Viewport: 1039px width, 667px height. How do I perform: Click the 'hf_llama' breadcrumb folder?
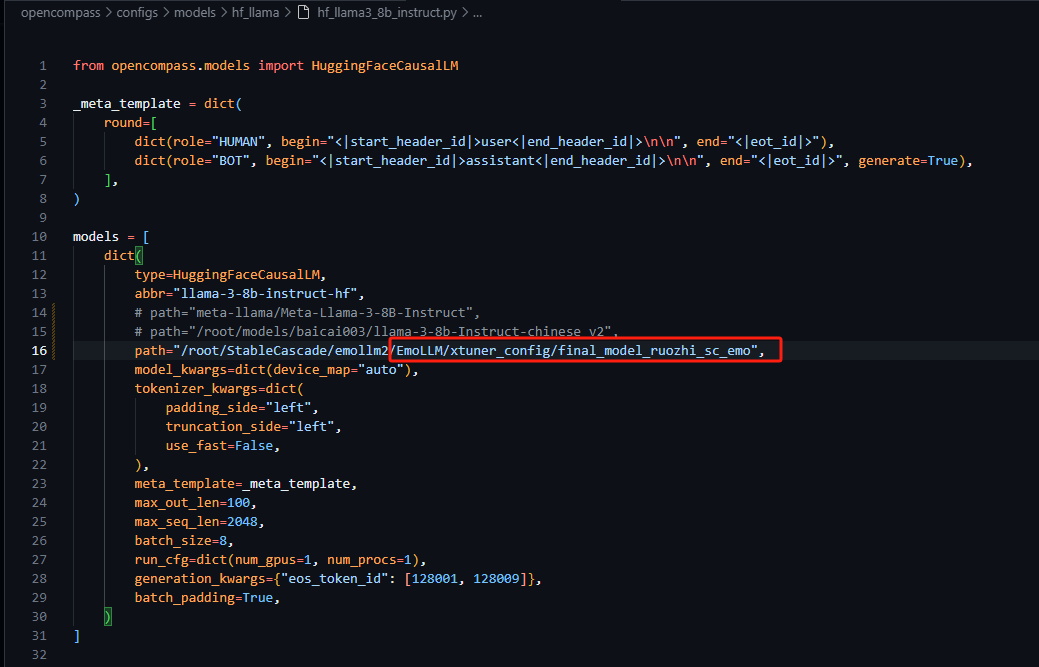(x=256, y=13)
